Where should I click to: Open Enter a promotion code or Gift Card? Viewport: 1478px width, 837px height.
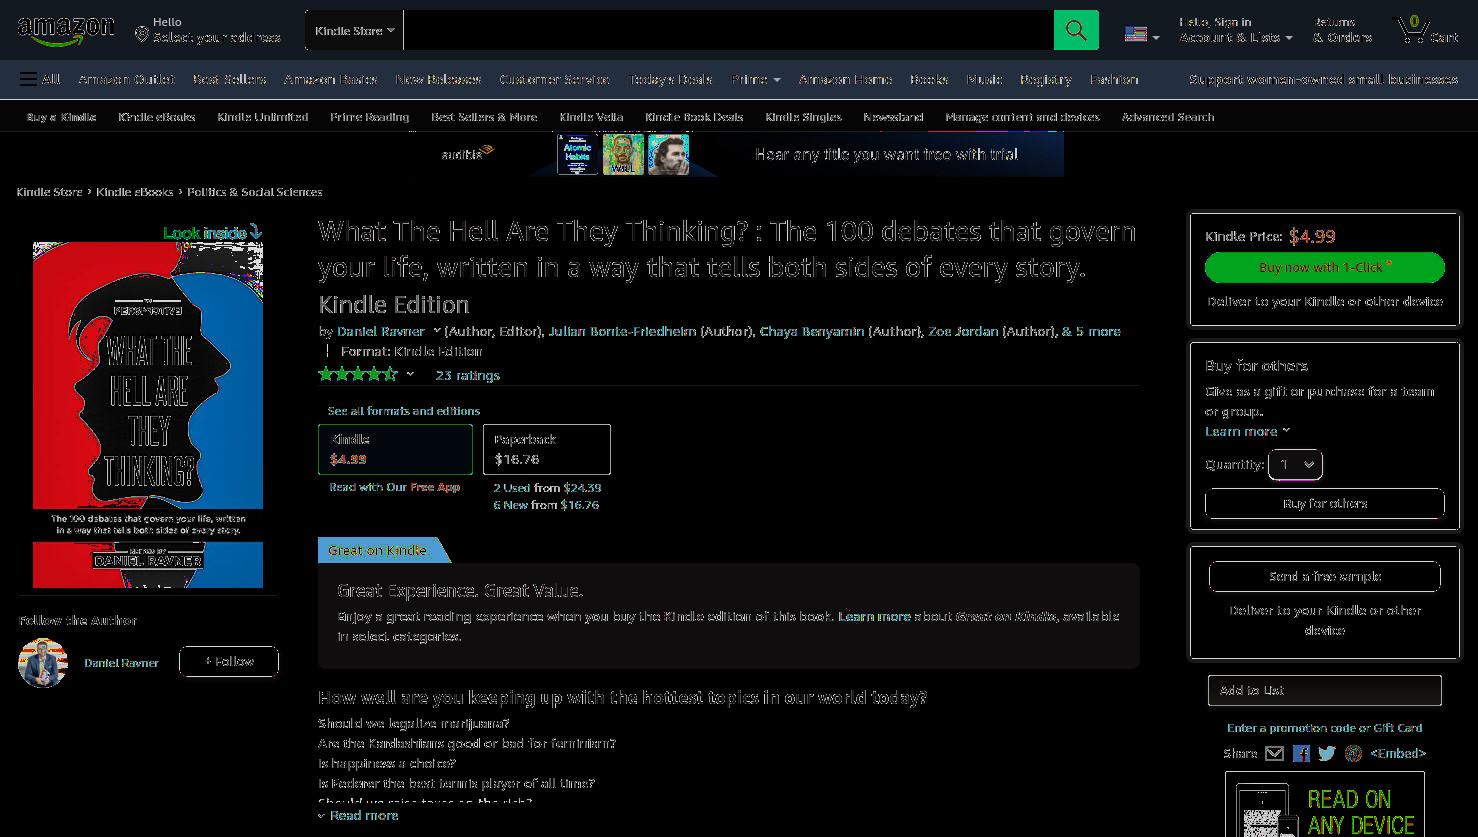click(x=1324, y=728)
